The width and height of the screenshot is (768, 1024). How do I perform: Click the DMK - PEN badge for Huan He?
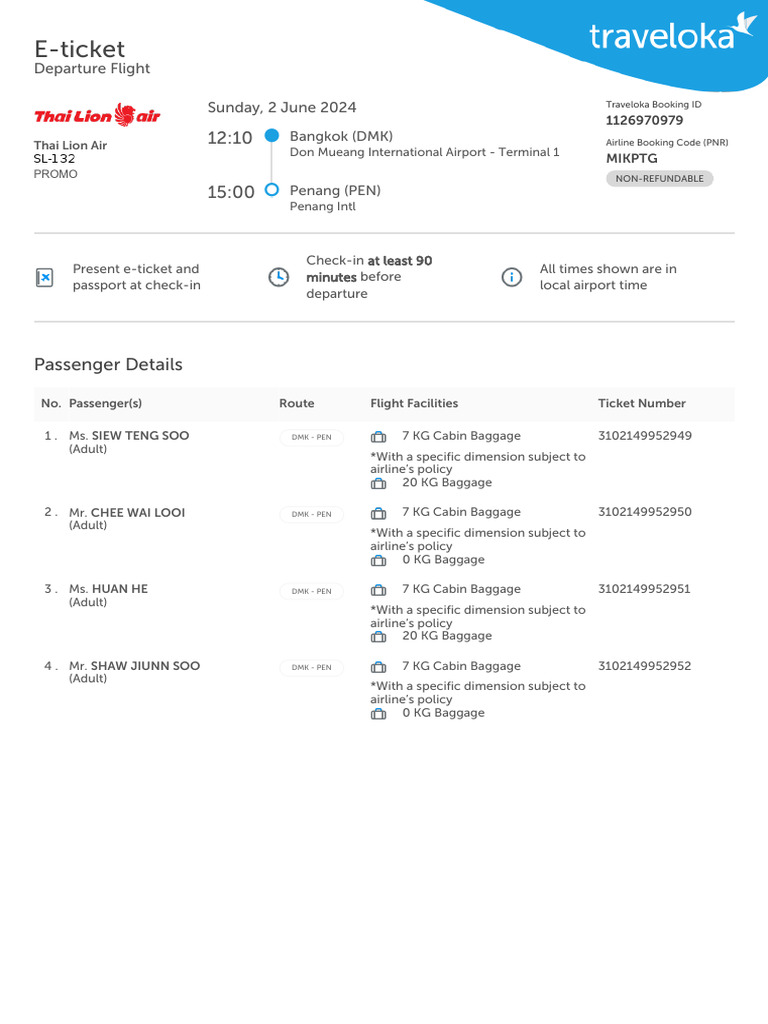(x=311, y=591)
